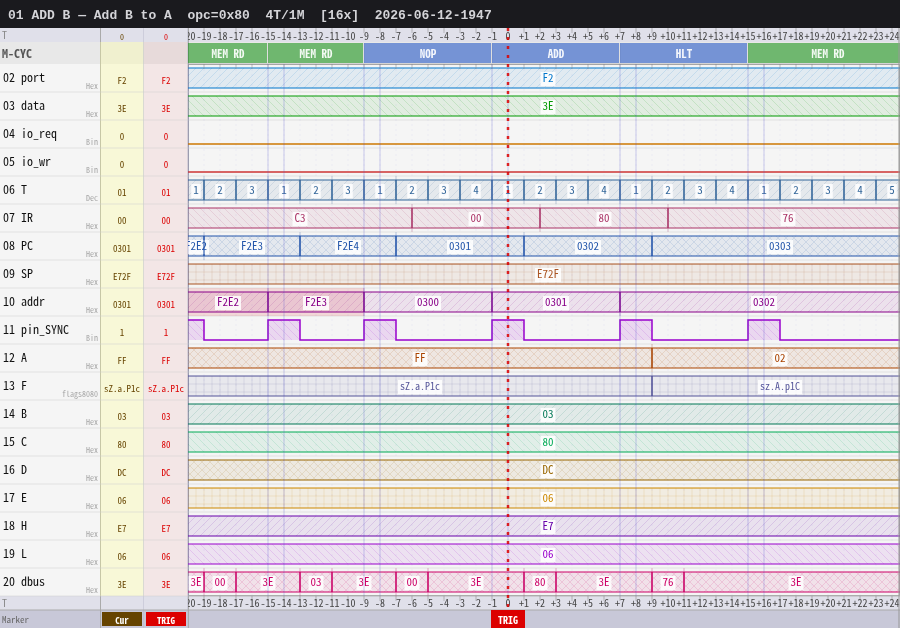Click the F2E2 segment in the addr waveform
The width and height of the screenshot is (900, 628).
(228, 302)
